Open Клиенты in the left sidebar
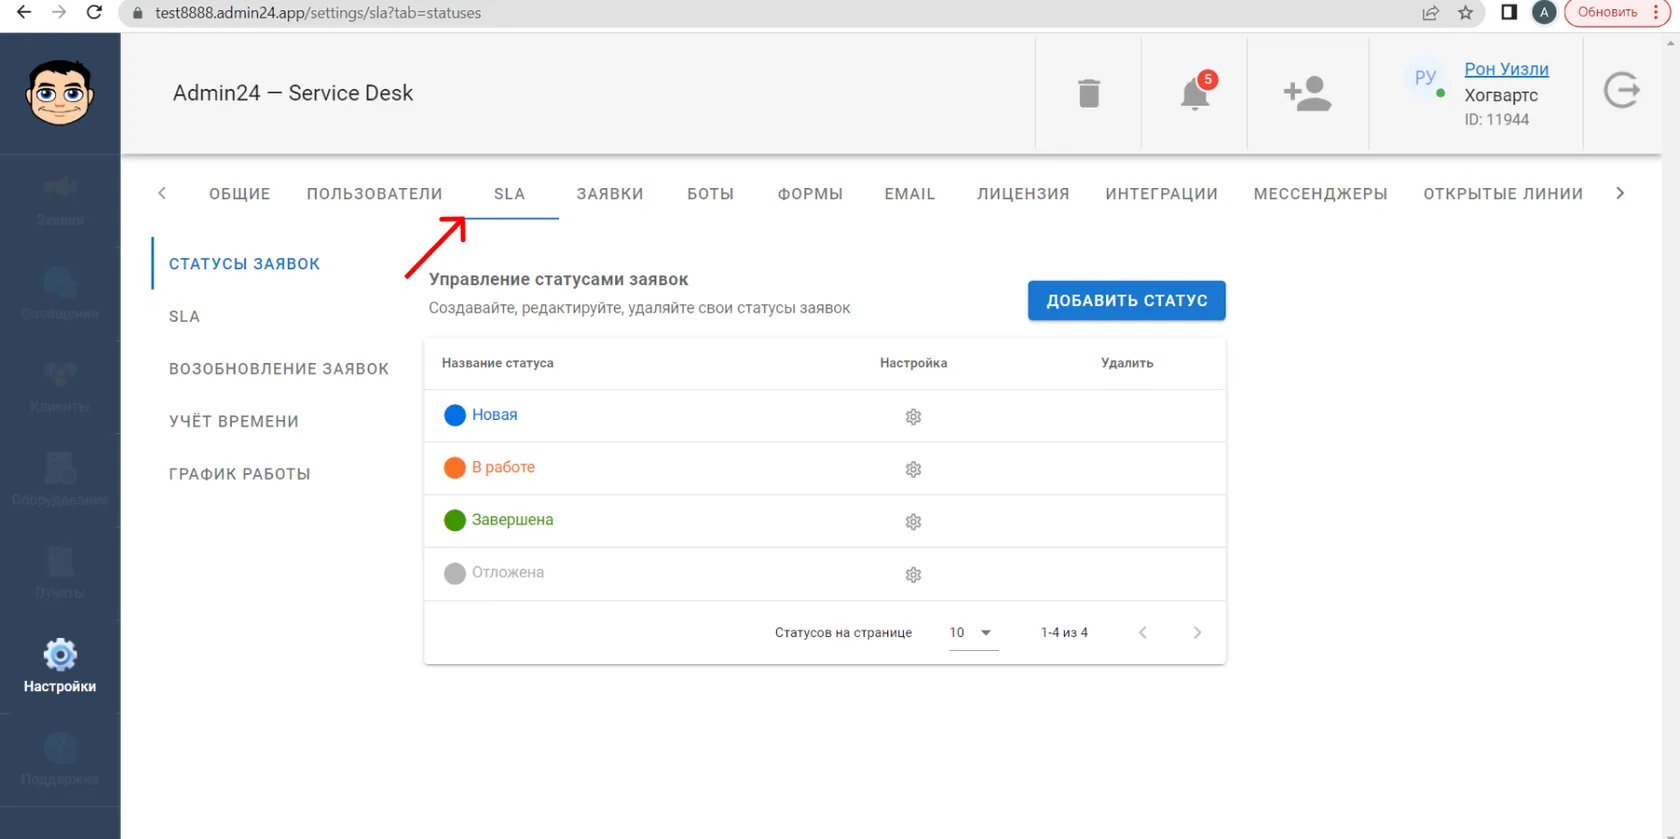 (60, 387)
